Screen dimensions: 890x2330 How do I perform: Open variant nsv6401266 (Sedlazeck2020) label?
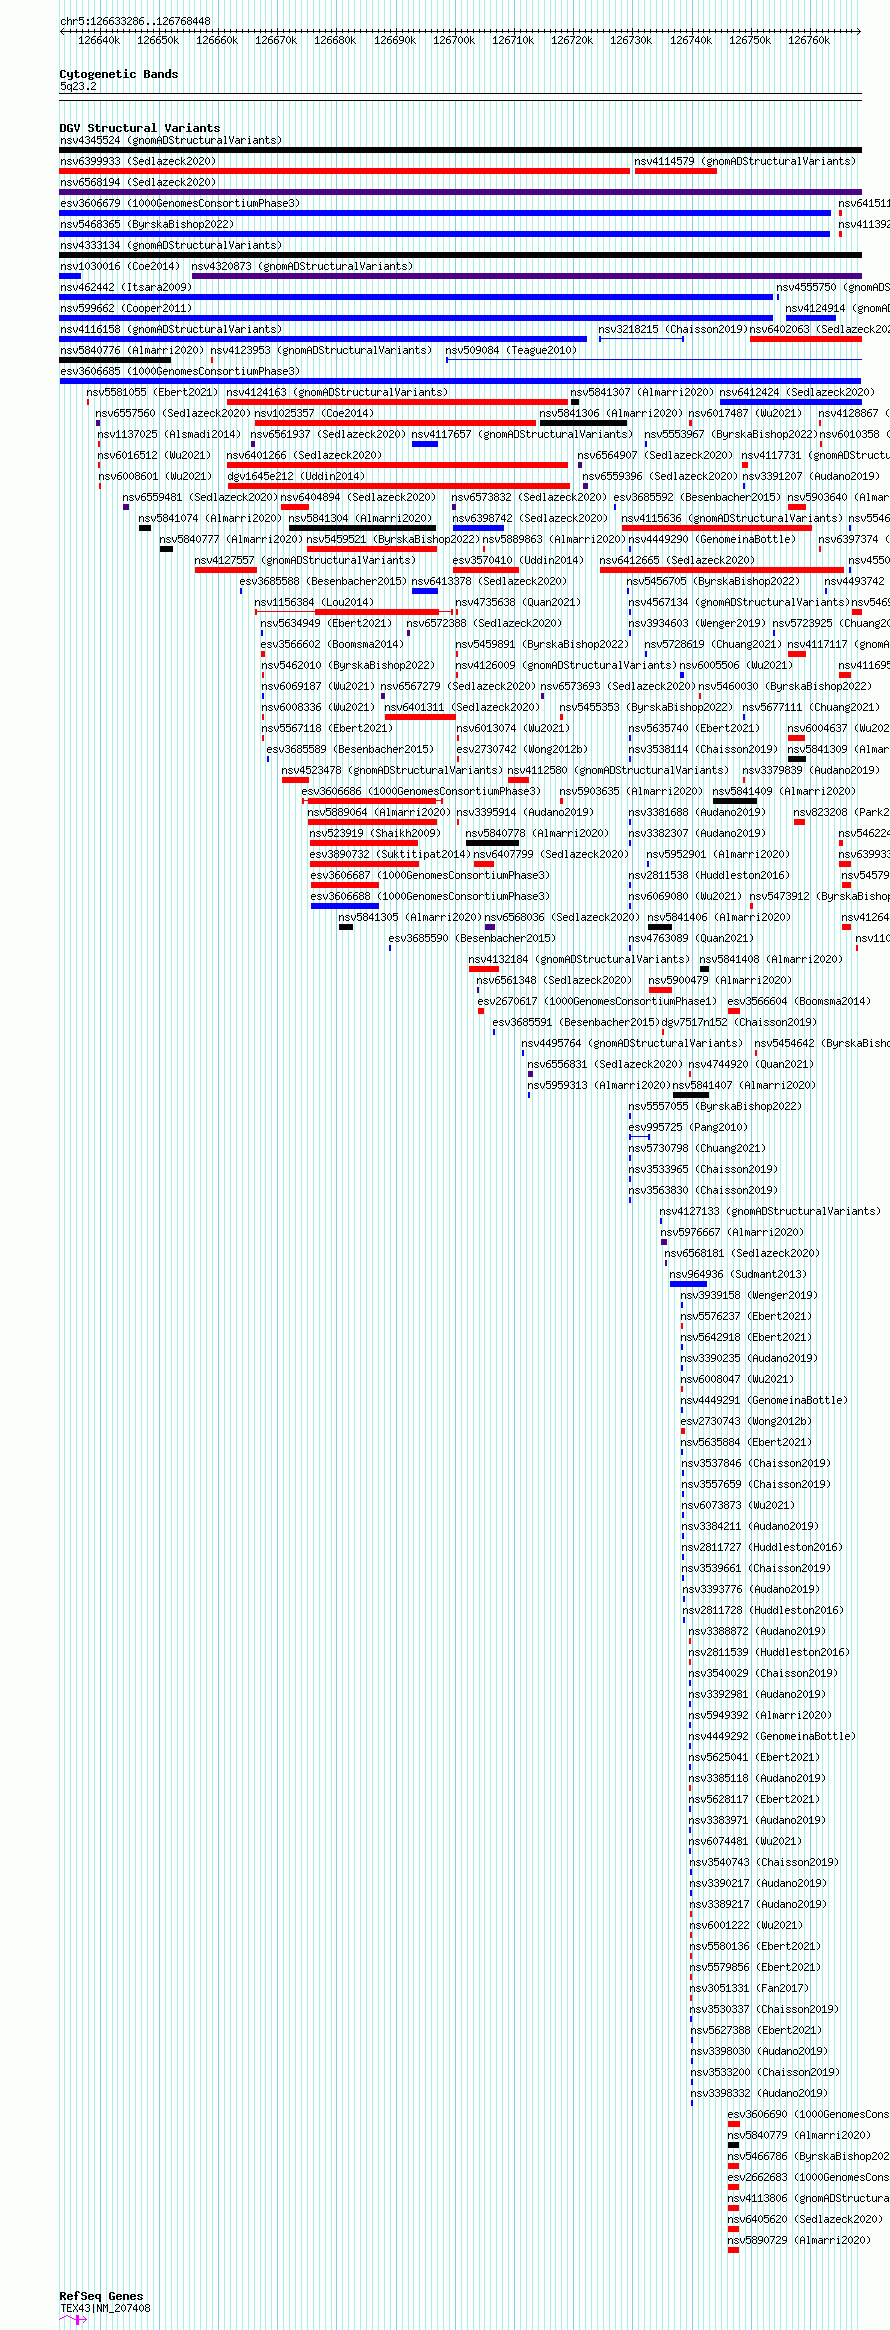304,456
